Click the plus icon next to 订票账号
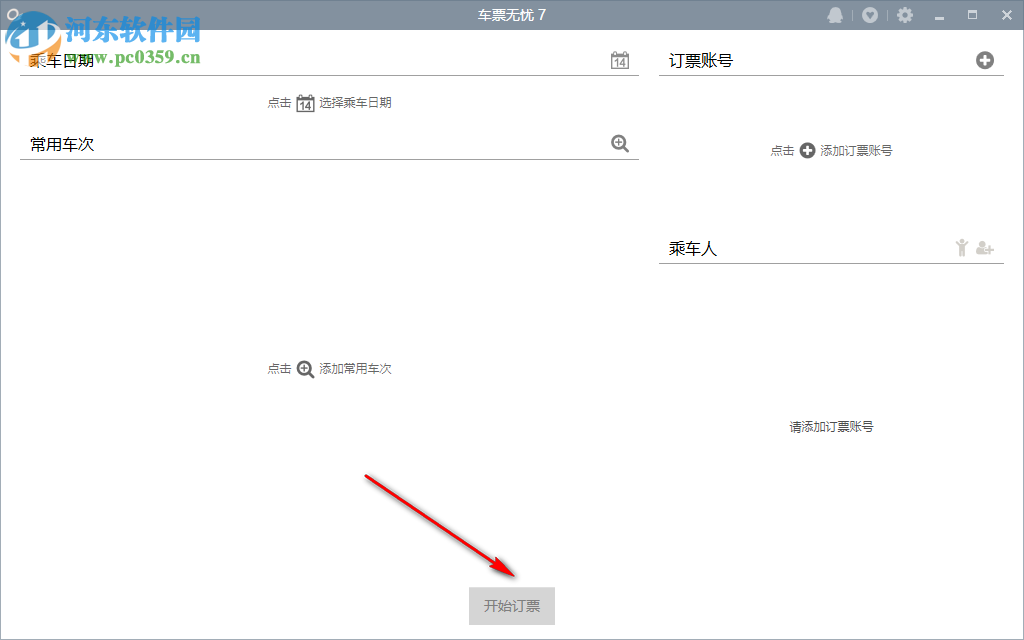 (986, 60)
